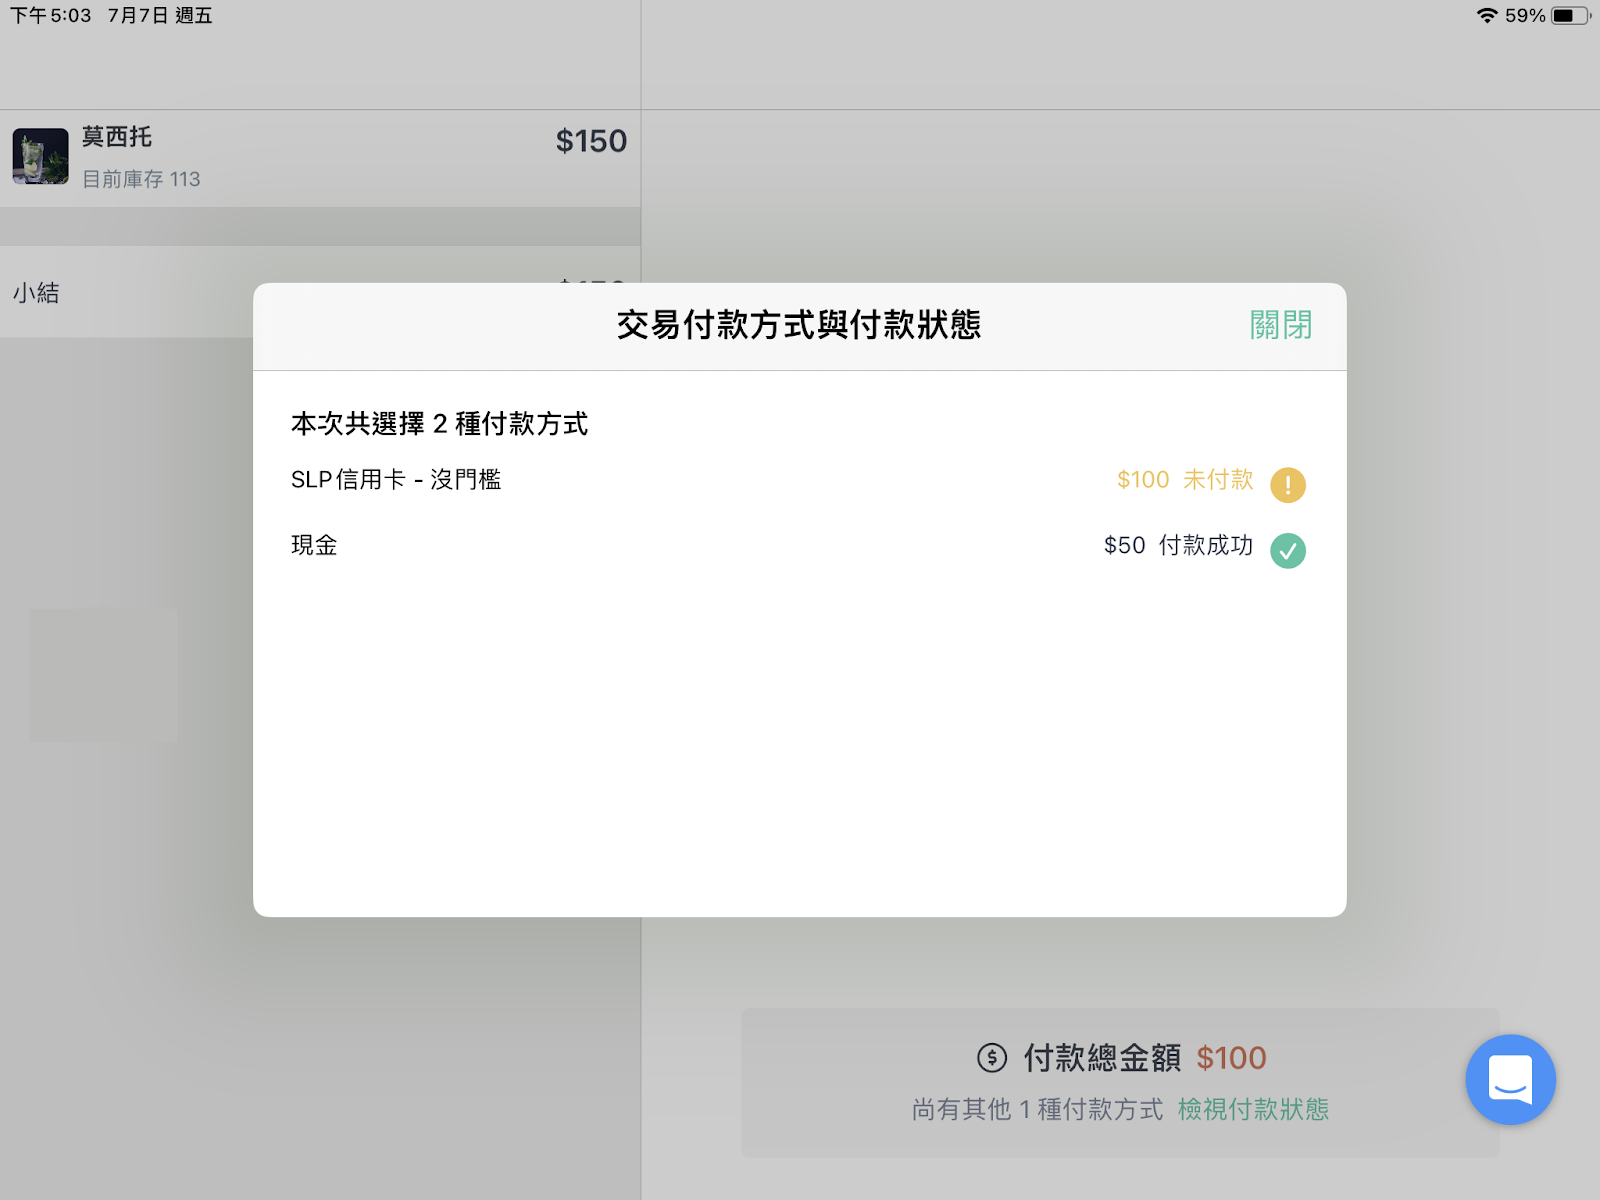Tap the battery indicator icon
The image size is (1600, 1200).
[1570, 15]
